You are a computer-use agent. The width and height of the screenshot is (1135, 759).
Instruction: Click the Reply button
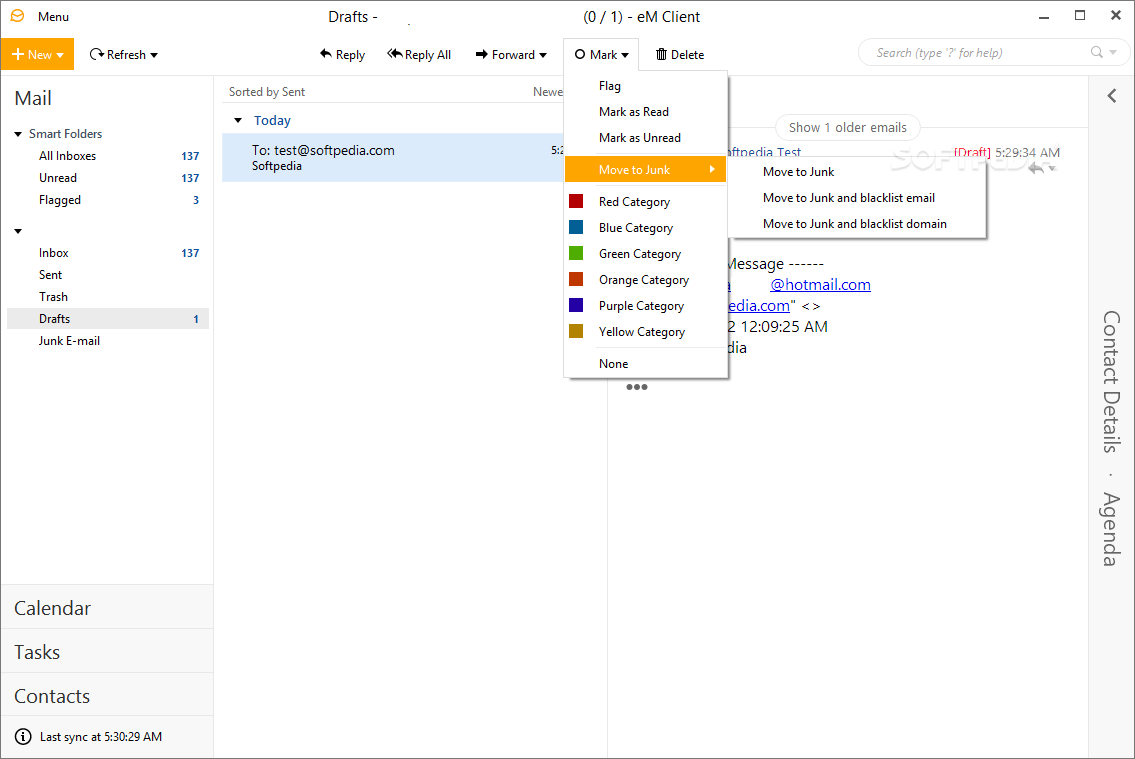point(342,54)
